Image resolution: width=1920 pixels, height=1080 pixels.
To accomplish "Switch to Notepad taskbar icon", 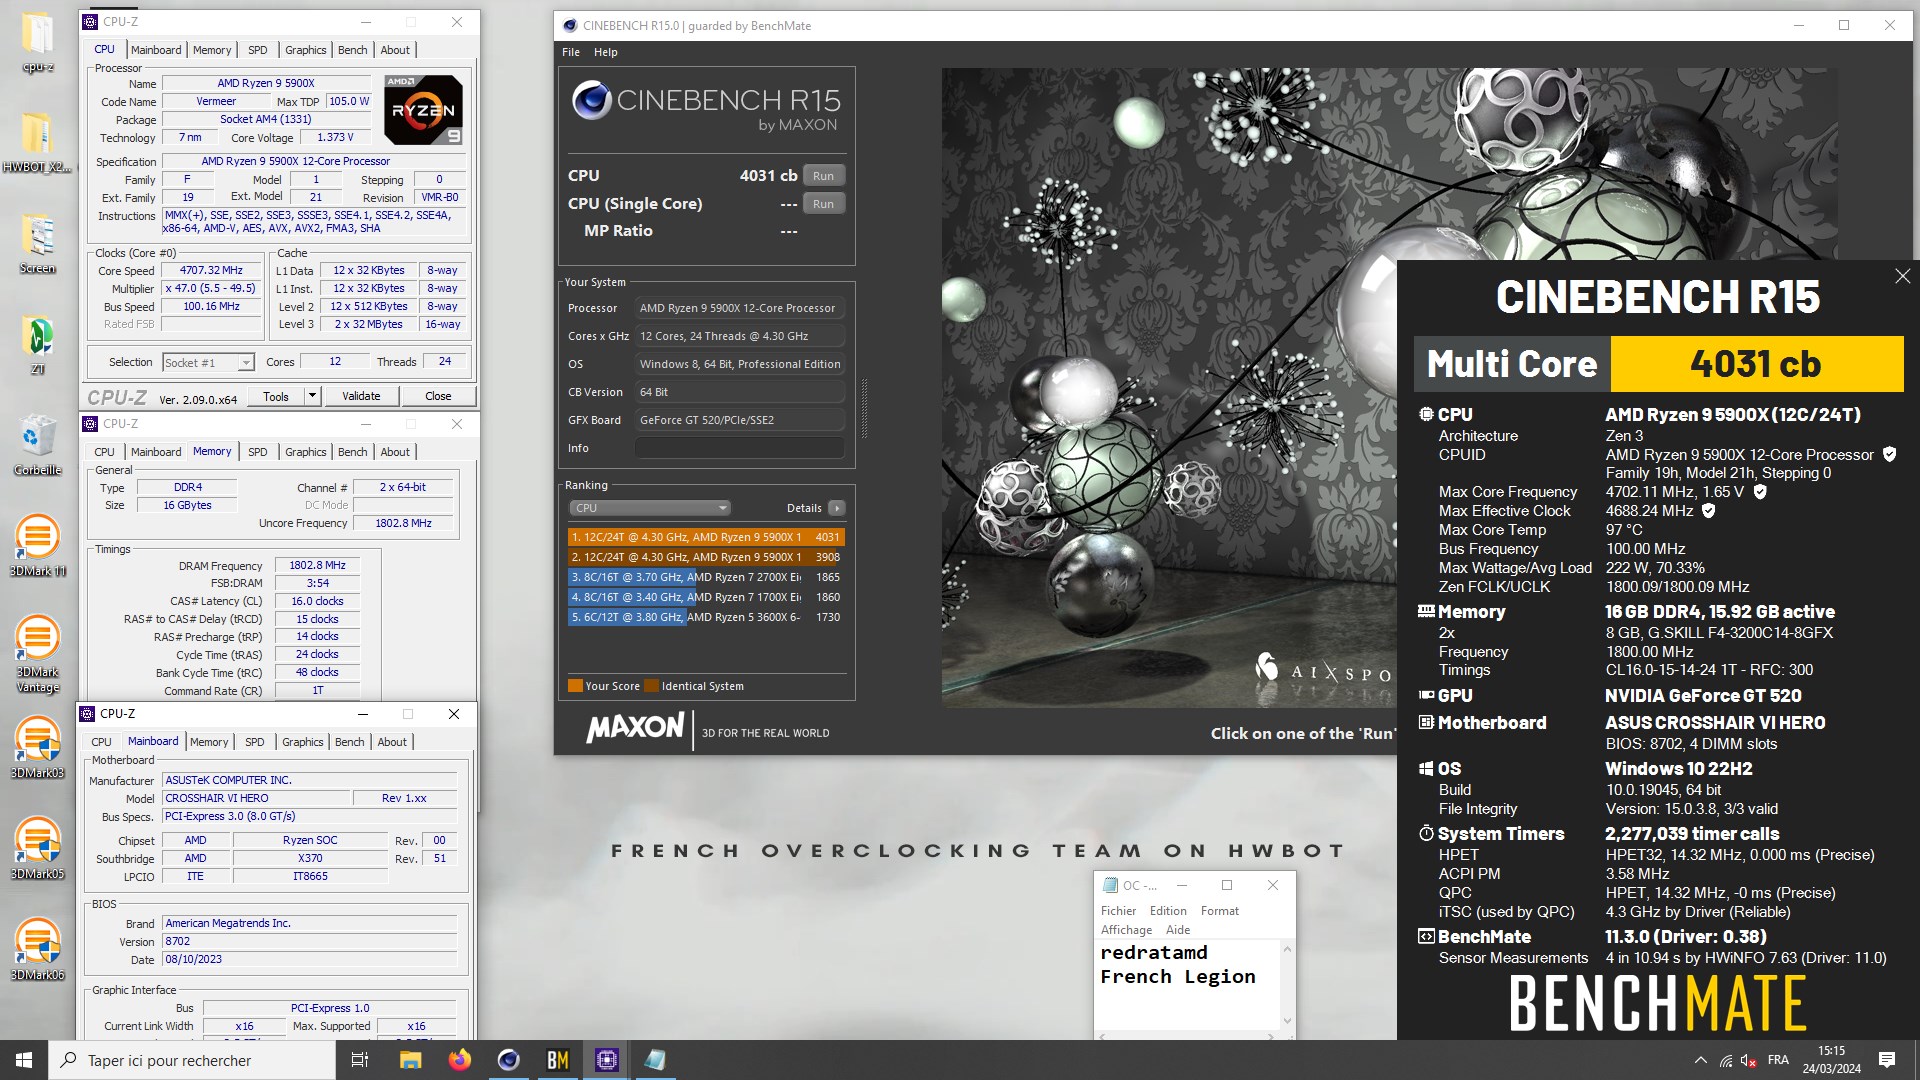I will [655, 1060].
